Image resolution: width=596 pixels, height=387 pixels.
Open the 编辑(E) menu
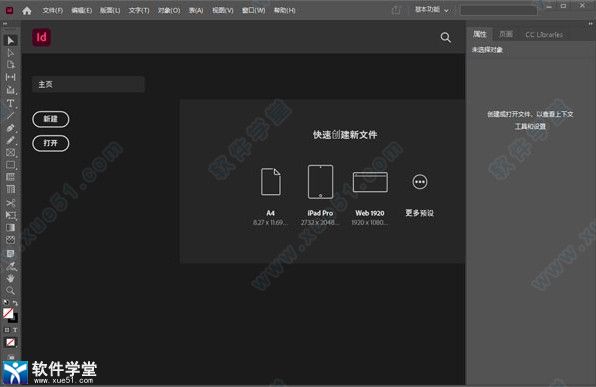click(81, 10)
